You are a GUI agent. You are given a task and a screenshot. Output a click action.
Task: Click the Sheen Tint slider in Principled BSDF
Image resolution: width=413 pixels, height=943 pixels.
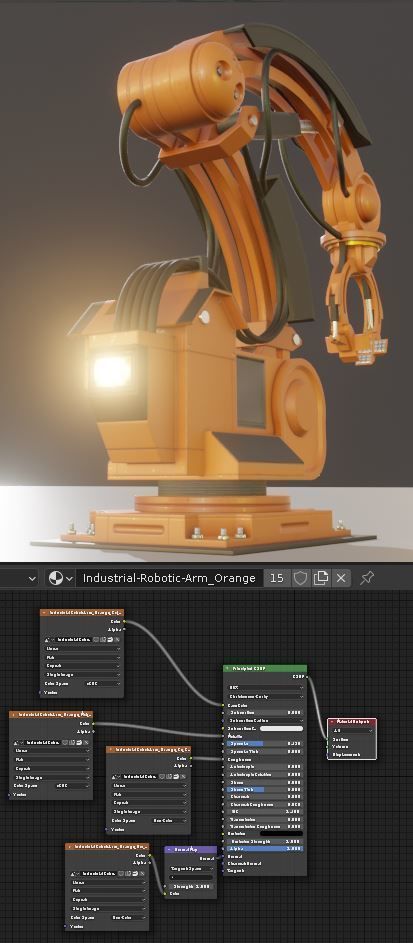pos(265,790)
